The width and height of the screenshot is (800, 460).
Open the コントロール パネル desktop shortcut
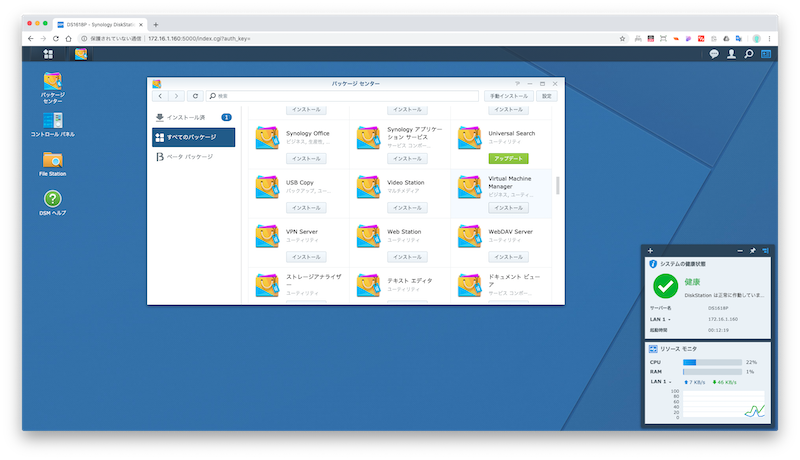pyautogui.click(x=53, y=125)
